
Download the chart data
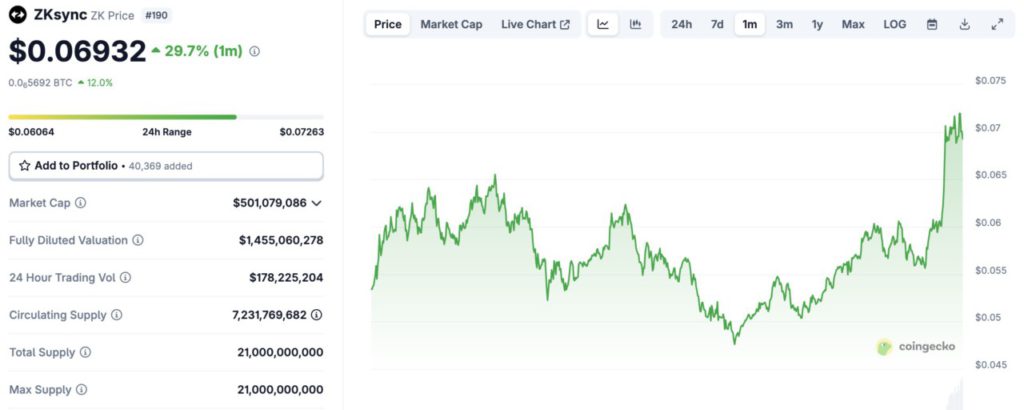coord(964,24)
